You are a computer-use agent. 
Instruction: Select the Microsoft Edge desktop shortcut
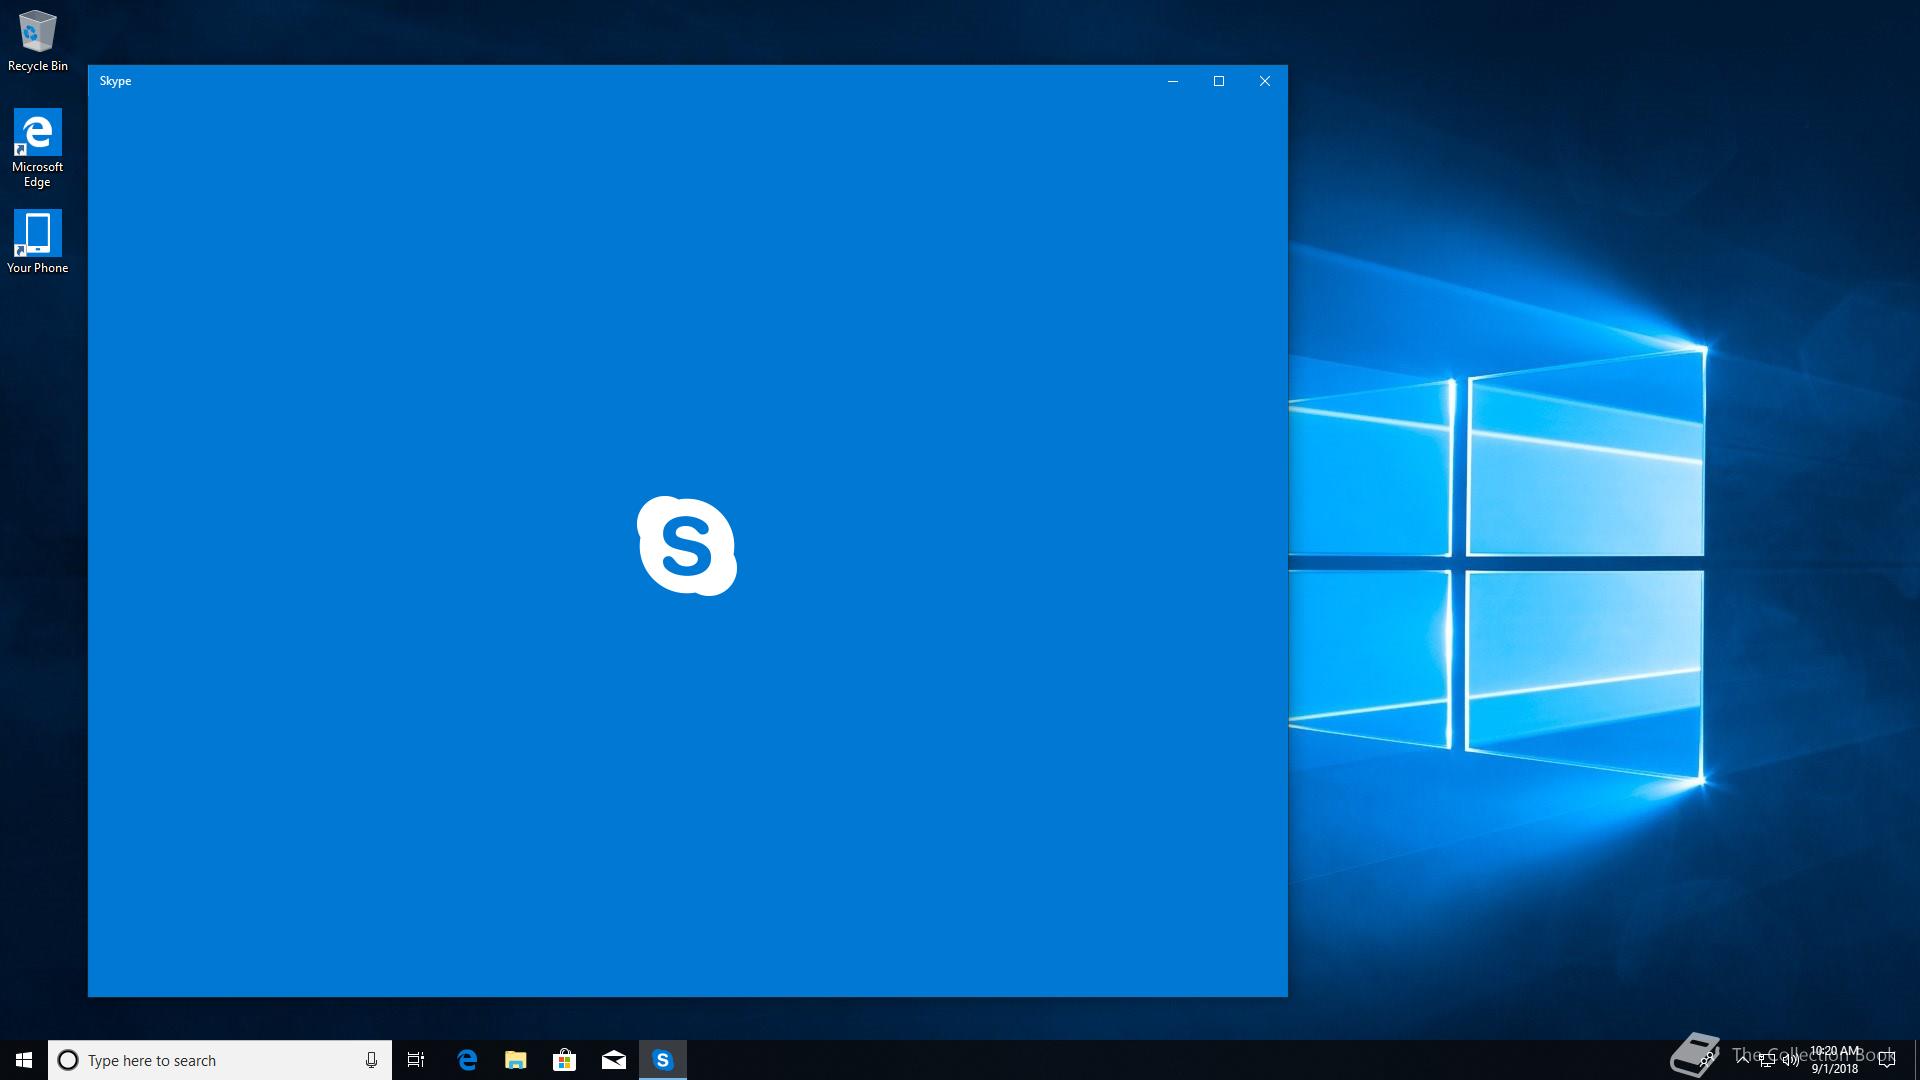38,148
